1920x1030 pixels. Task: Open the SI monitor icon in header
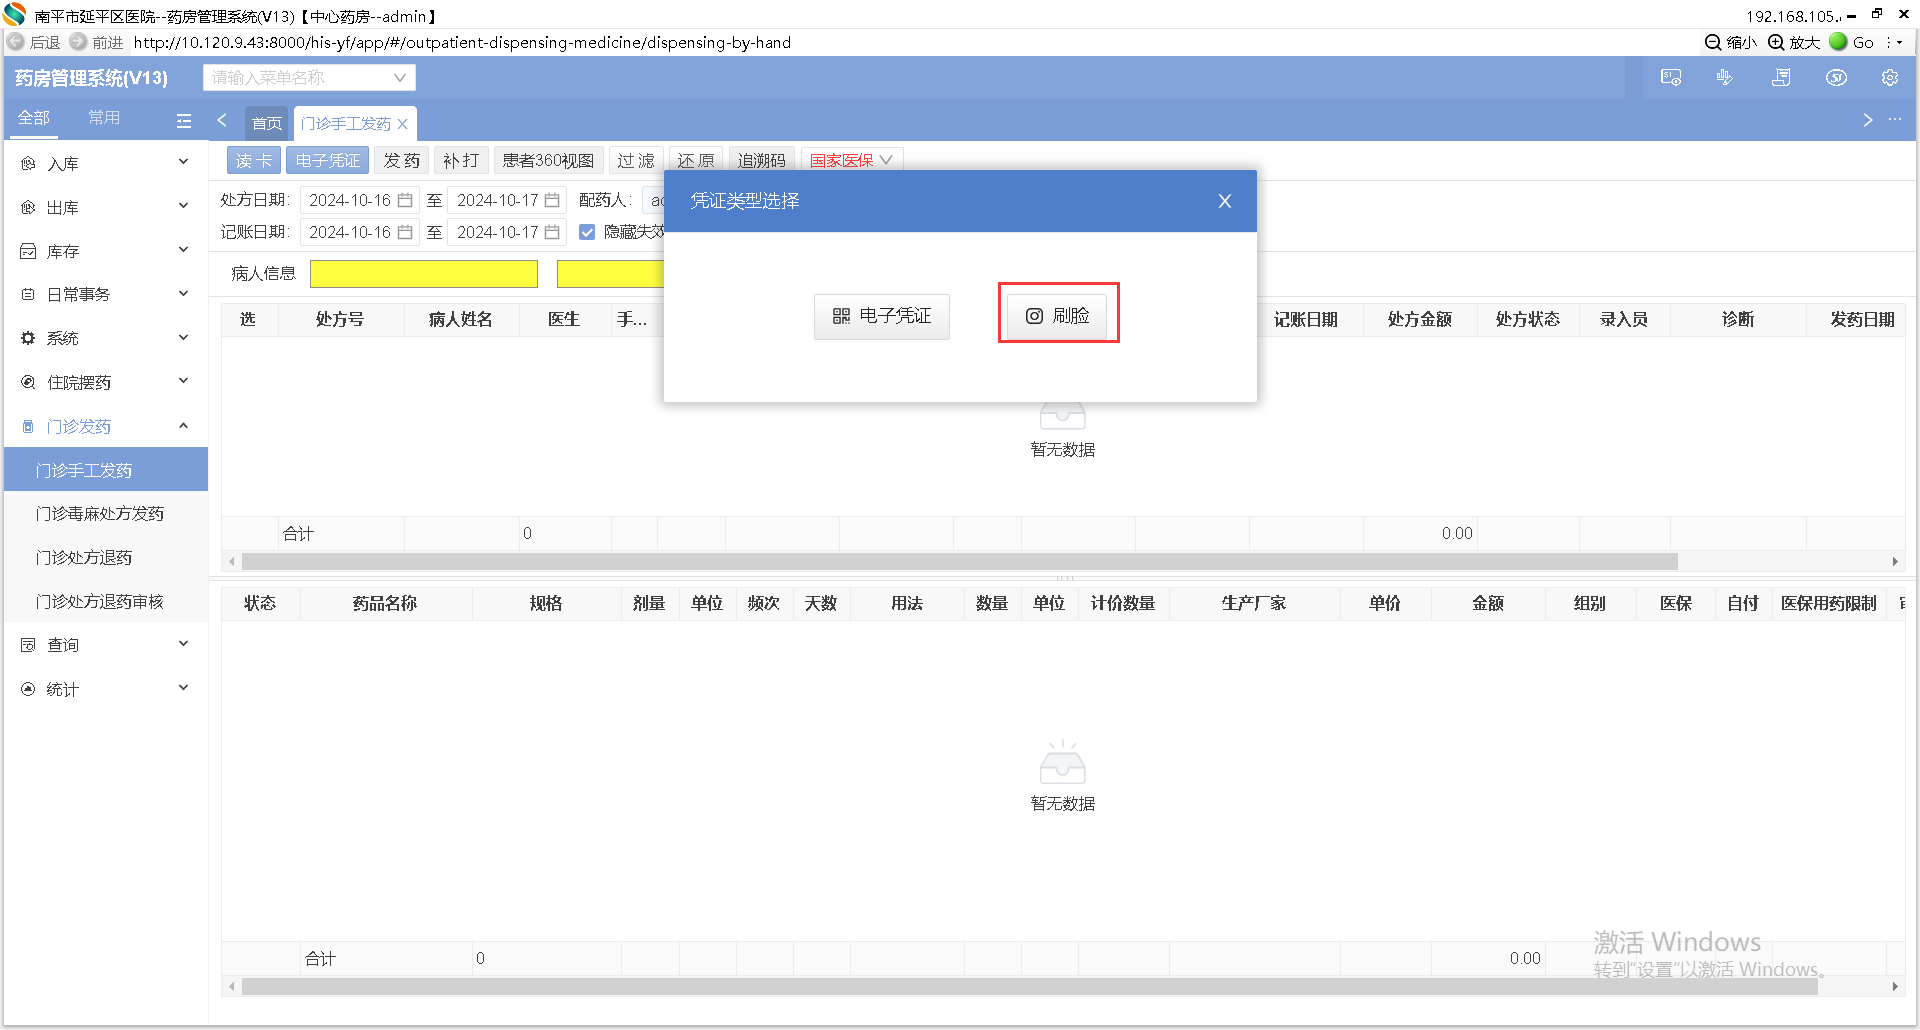pos(1671,78)
